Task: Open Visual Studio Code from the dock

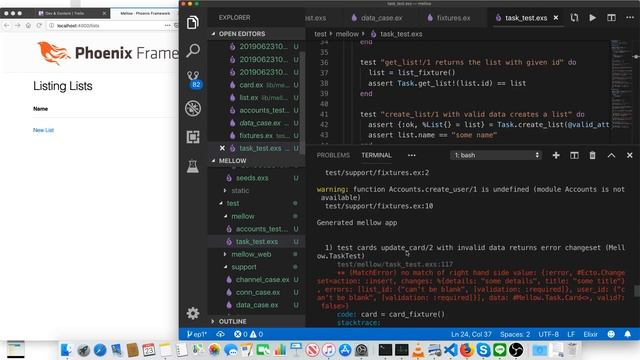Action: point(451,350)
